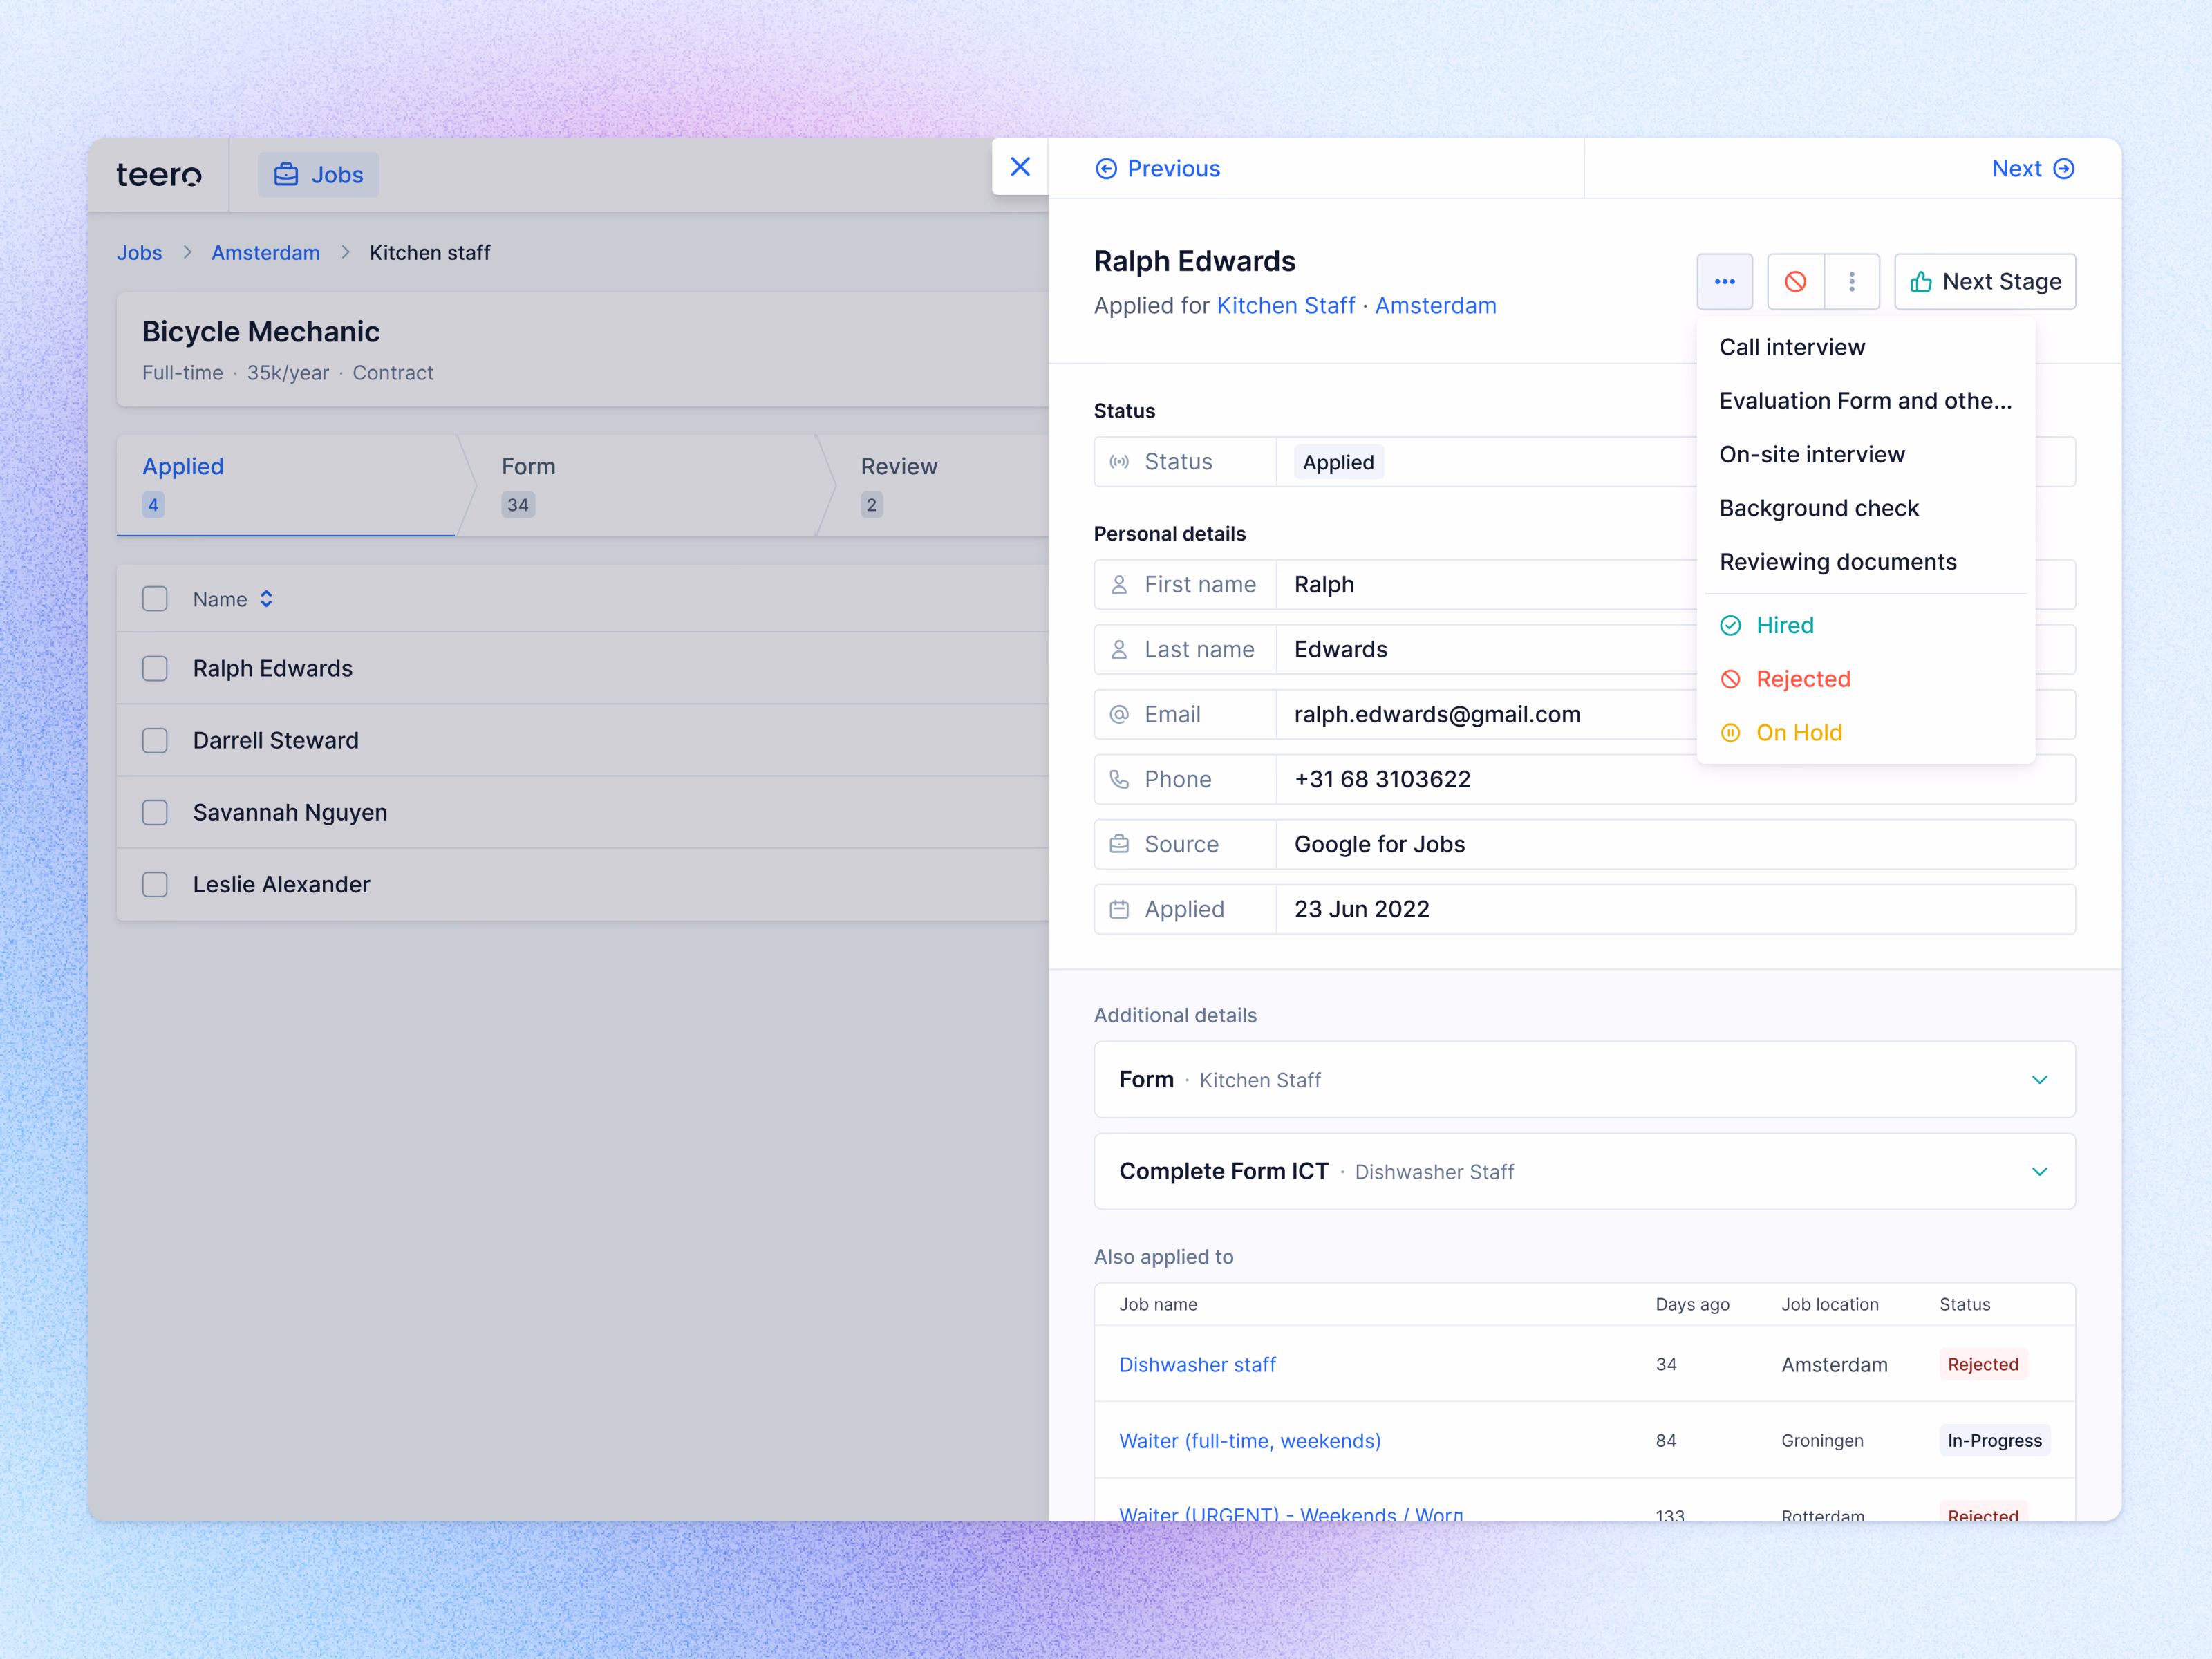Expand the Form Kitchen Staff section
The width and height of the screenshot is (2212, 1659).
coord(1584,1080)
